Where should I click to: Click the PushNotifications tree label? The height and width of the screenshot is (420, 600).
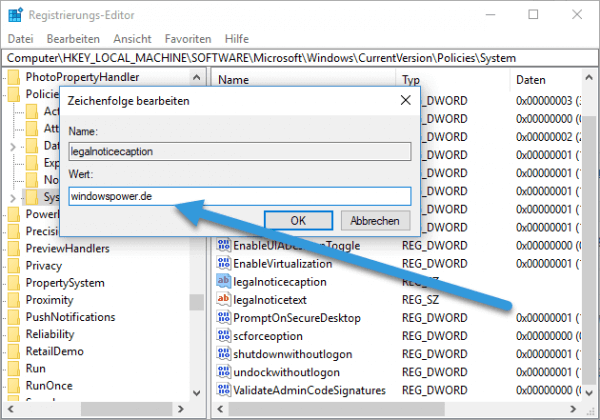coord(70,317)
